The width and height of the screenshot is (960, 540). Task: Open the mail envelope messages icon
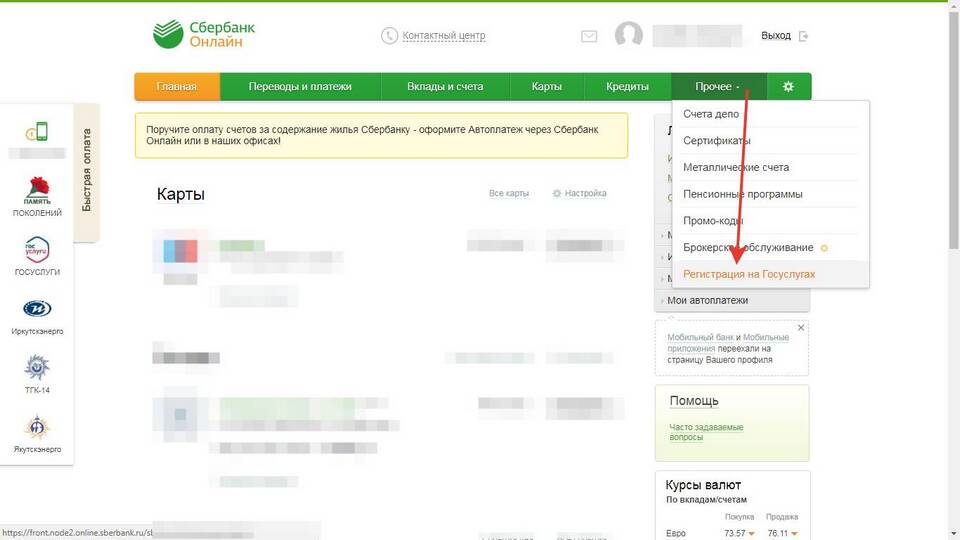point(589,36)
